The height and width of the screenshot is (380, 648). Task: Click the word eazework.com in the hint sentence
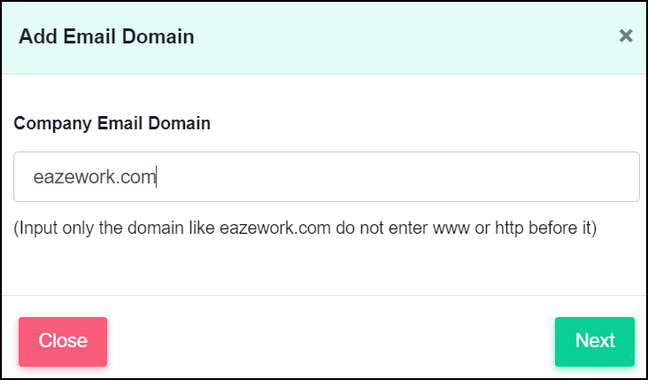(x=275, y=228)
